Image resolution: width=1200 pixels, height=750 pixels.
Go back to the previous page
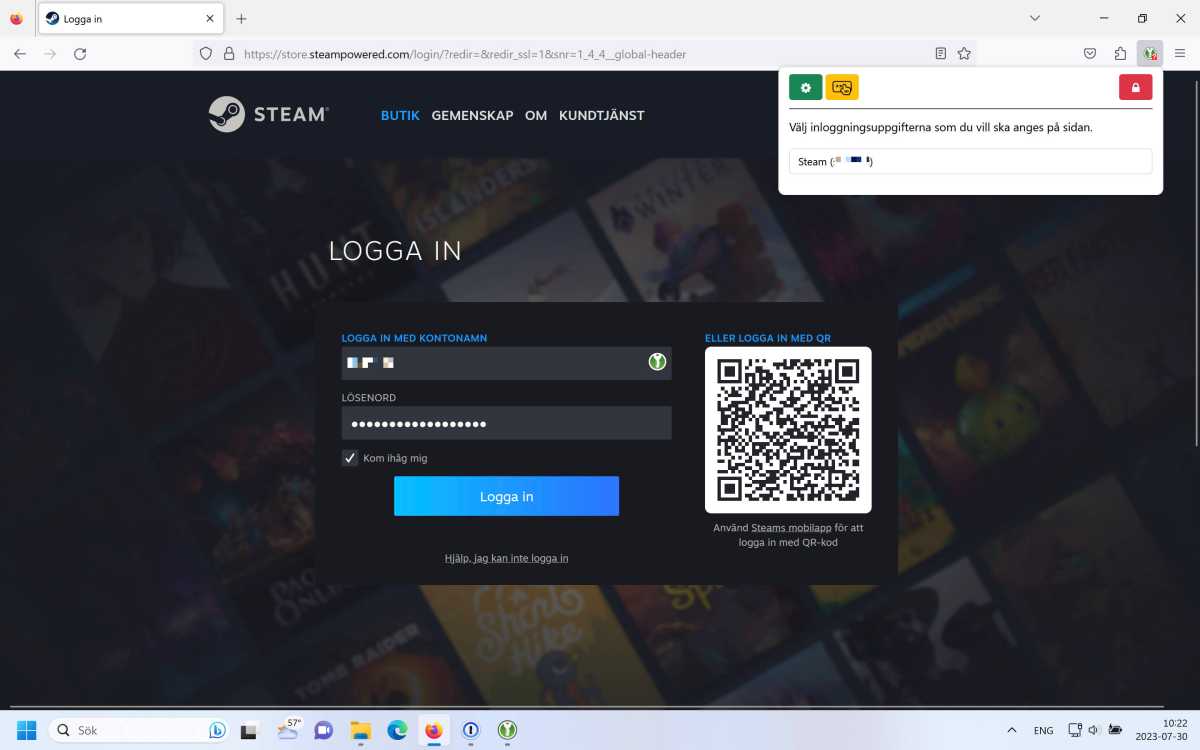click(x=20, y=54)
